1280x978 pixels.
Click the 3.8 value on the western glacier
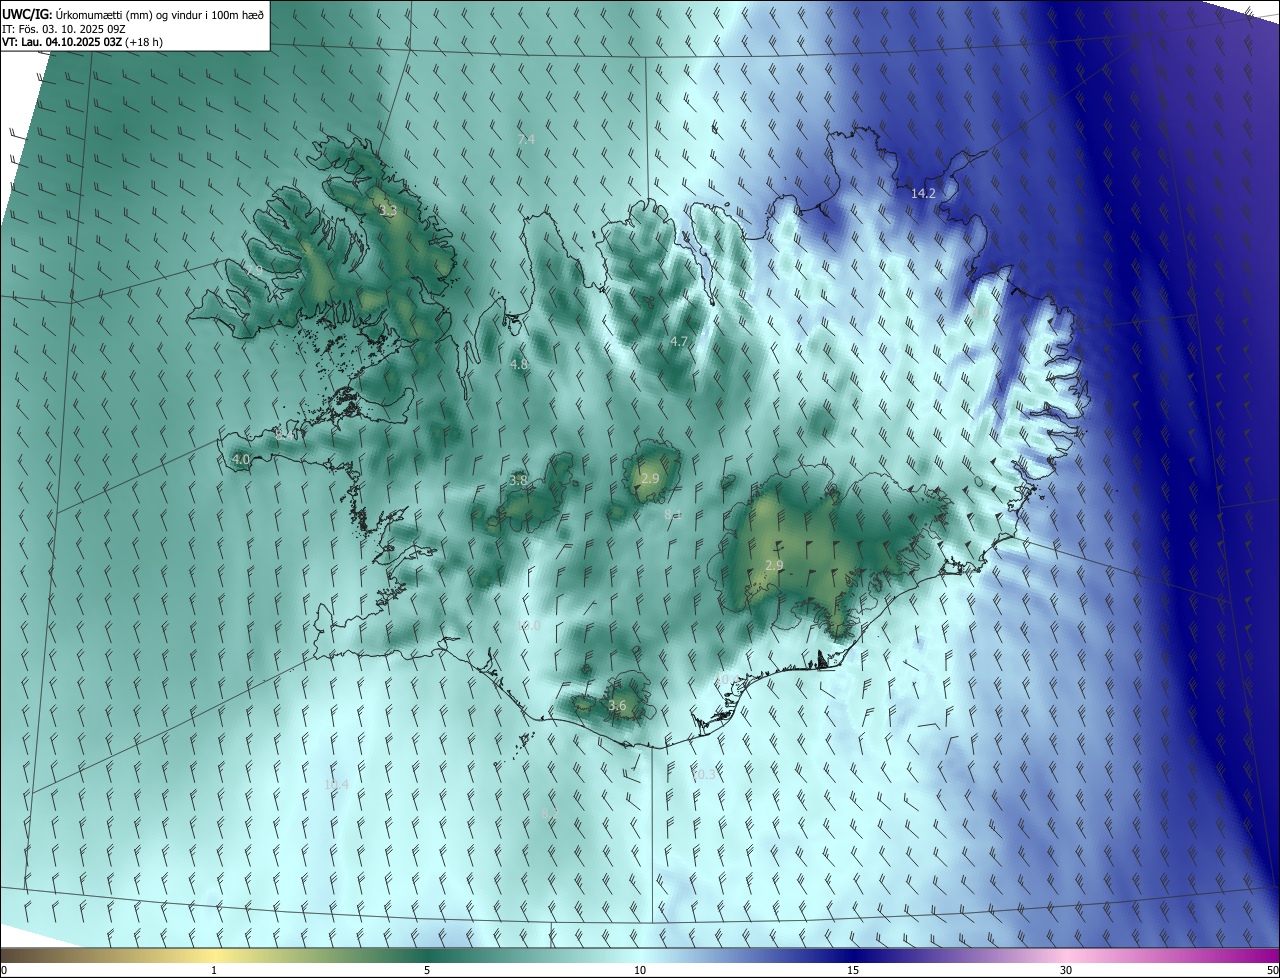[518, 480]
